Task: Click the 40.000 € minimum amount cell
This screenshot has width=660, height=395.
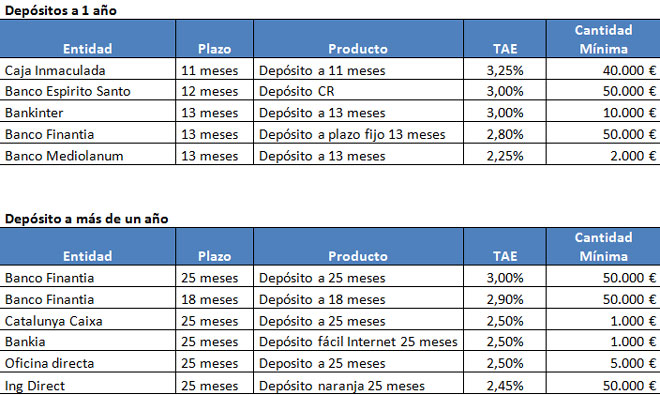Action: click(x=603, y=69)
